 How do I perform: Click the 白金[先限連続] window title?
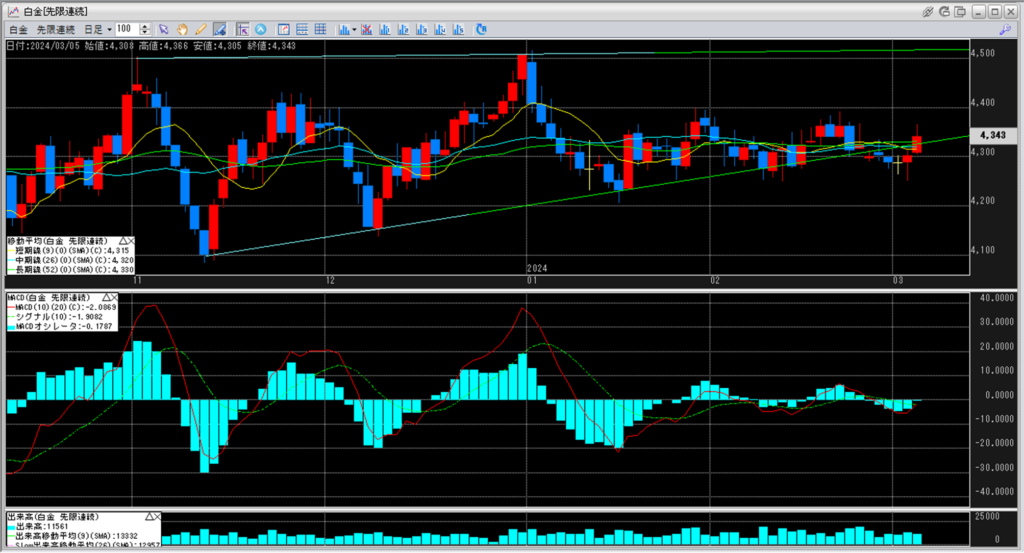[x=55, y=11]
